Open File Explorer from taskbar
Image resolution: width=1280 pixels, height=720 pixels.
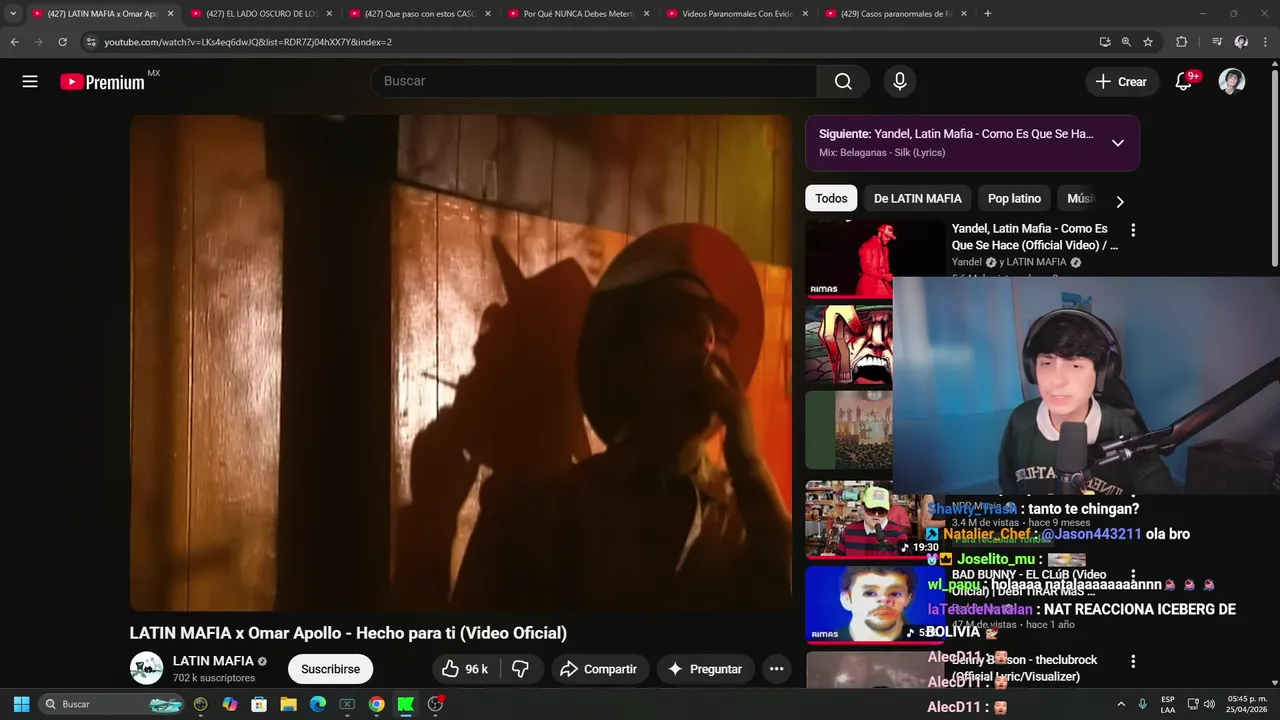288,704
